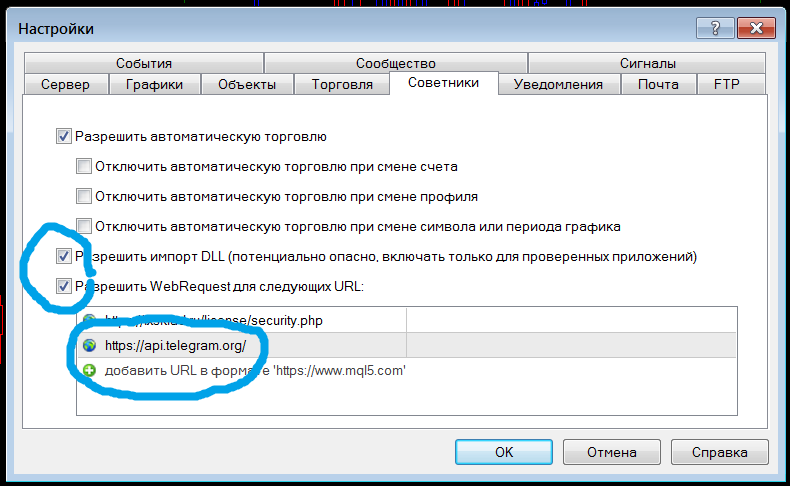Close the Настройки dialog with the X
Image resolution: width=790 pixels, height=486 pixels.
[756, 28]
